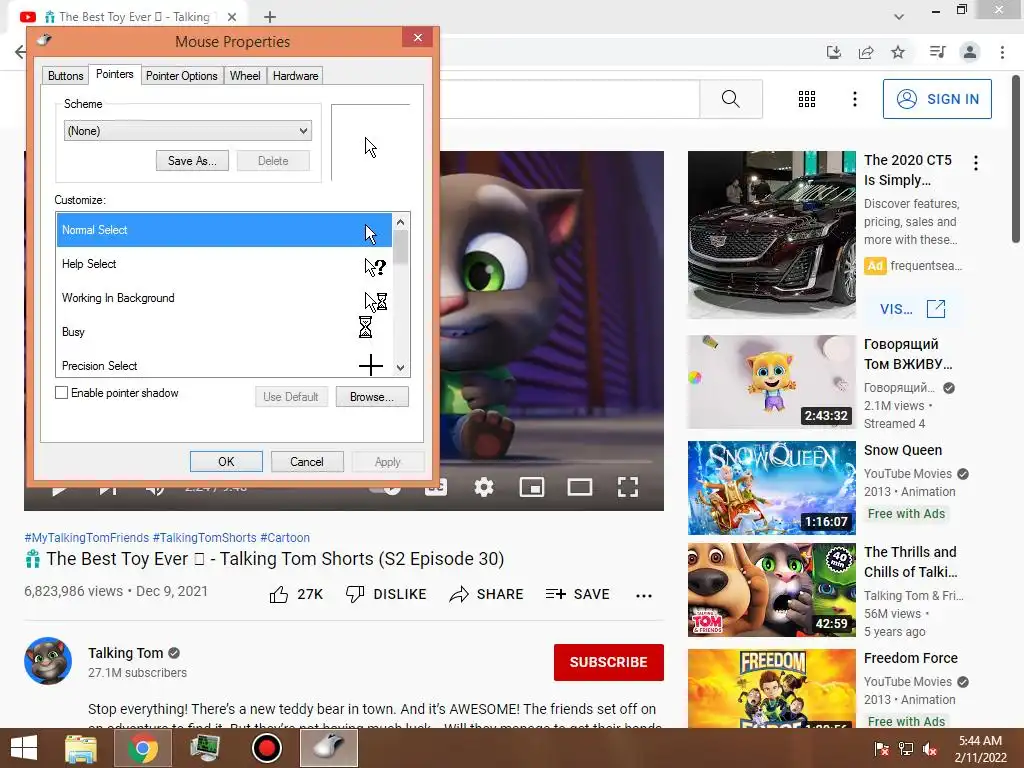Share the video via SHARE button
Viewport: 1024px width, 768px height.
click(487, 594)
